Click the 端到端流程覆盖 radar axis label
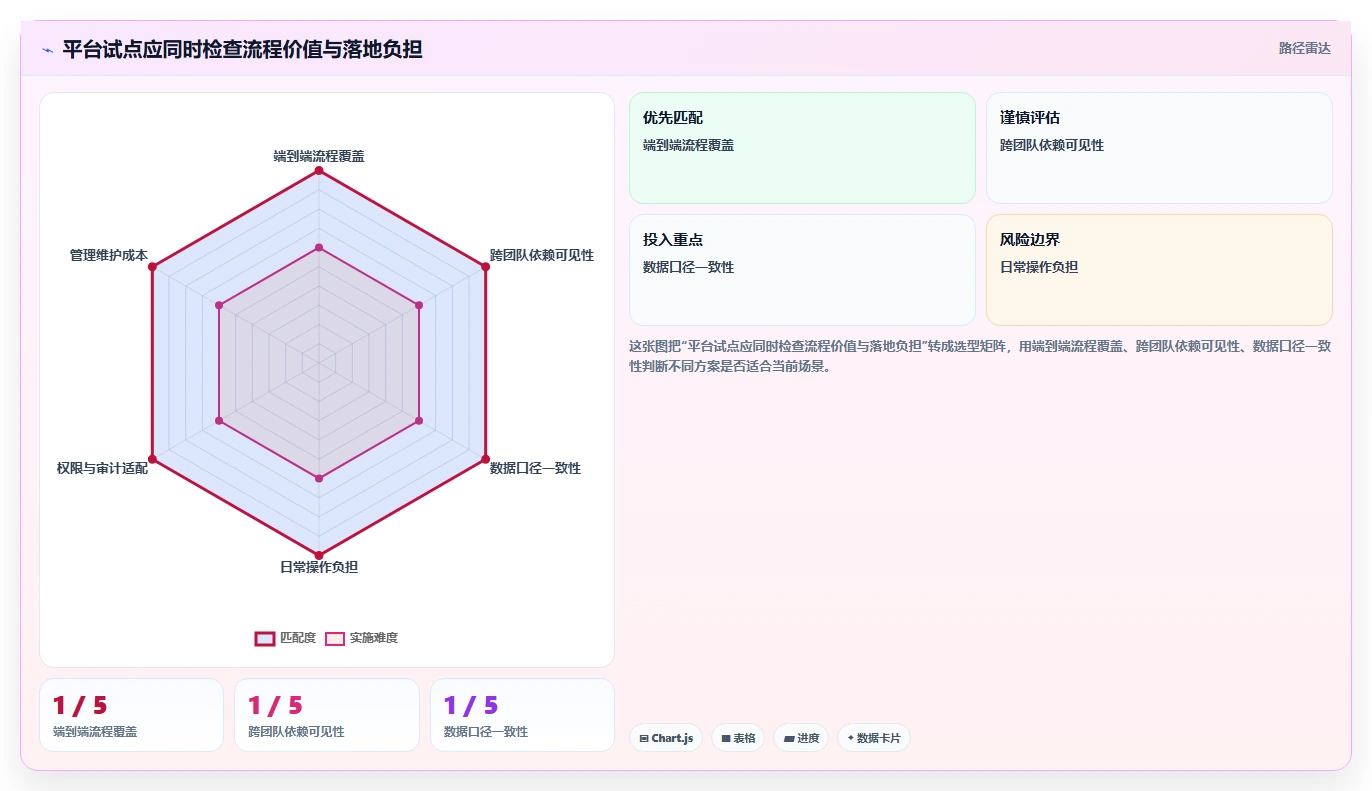1372x791 pixels. pos(319,156)
